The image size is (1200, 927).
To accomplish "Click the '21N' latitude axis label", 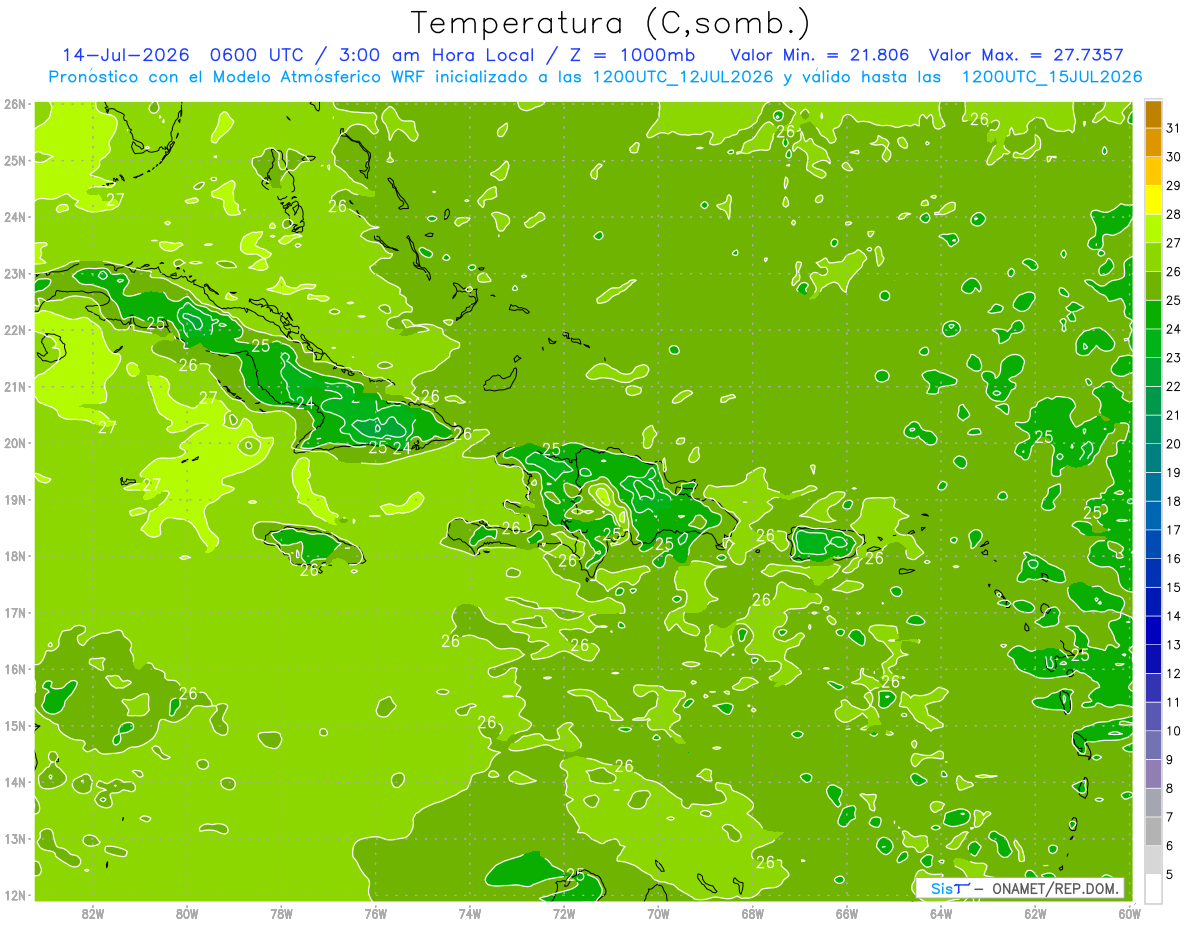I will (x=15, y=386).
